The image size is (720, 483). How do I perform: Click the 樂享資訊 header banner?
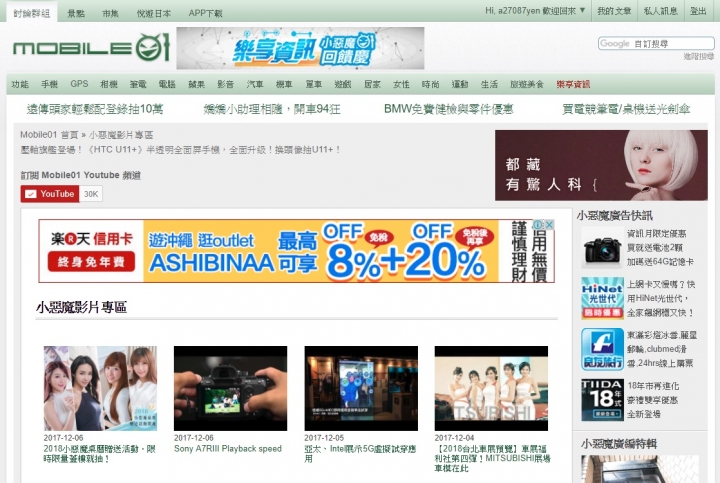point(300,48)
